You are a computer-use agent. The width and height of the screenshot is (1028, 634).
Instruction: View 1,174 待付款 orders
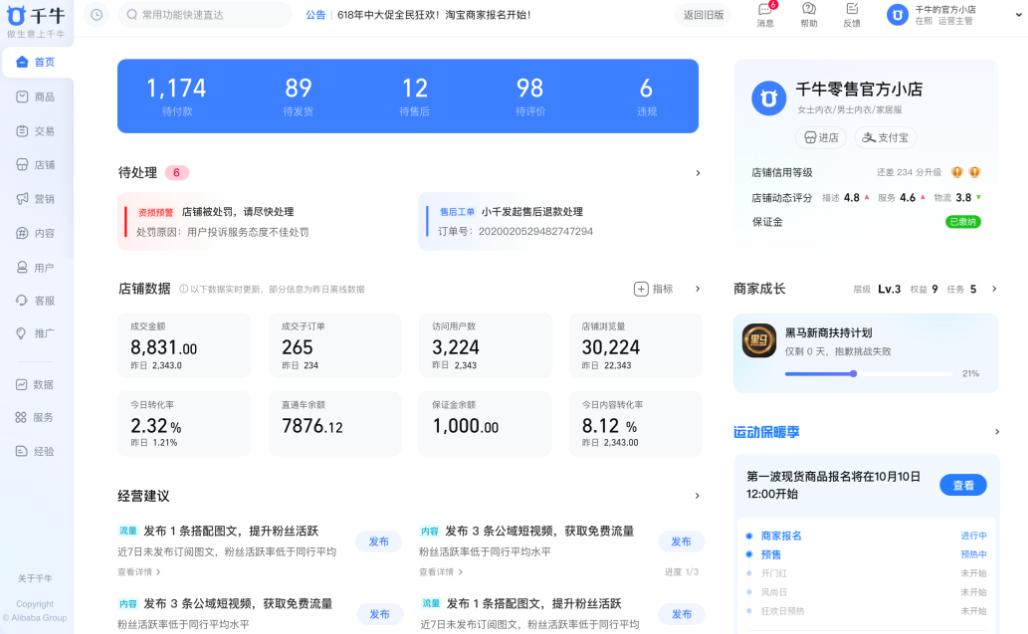point(176,96)
